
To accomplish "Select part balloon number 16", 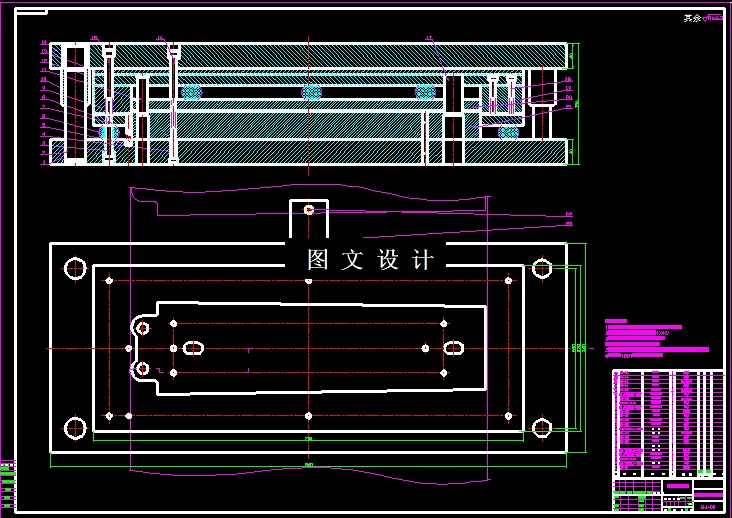I will tap(160, 38).
